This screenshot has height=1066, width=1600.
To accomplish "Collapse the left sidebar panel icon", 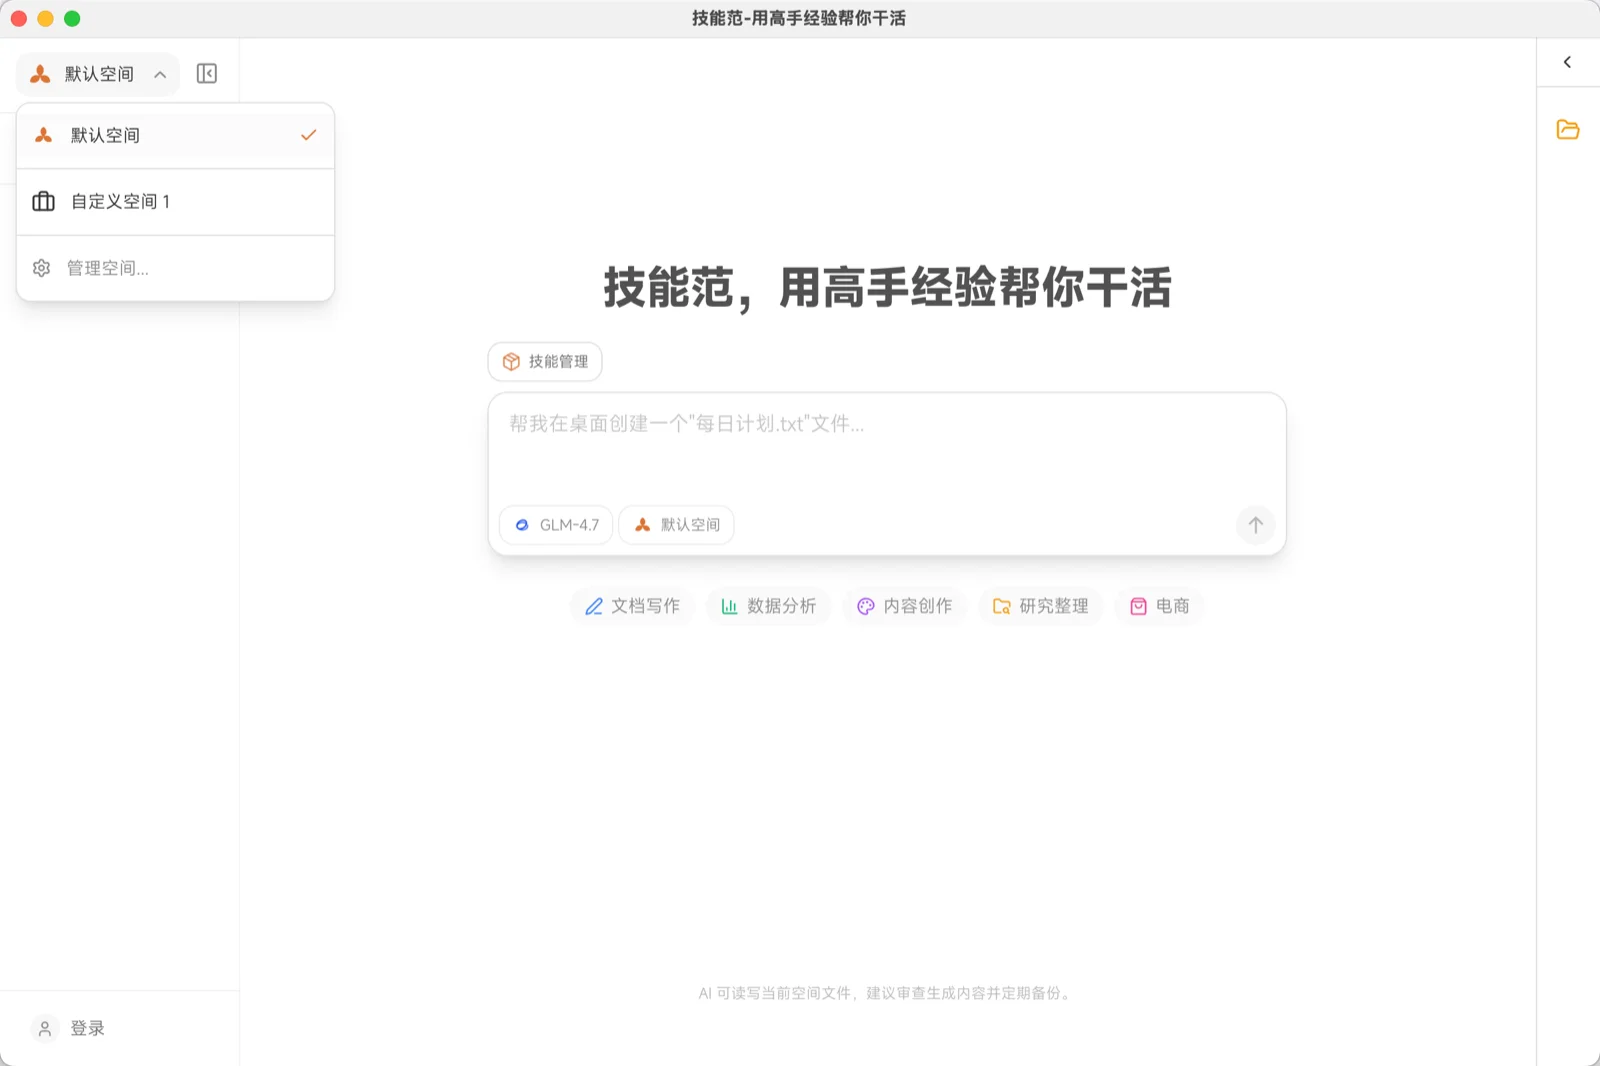I will pos(207,74).
